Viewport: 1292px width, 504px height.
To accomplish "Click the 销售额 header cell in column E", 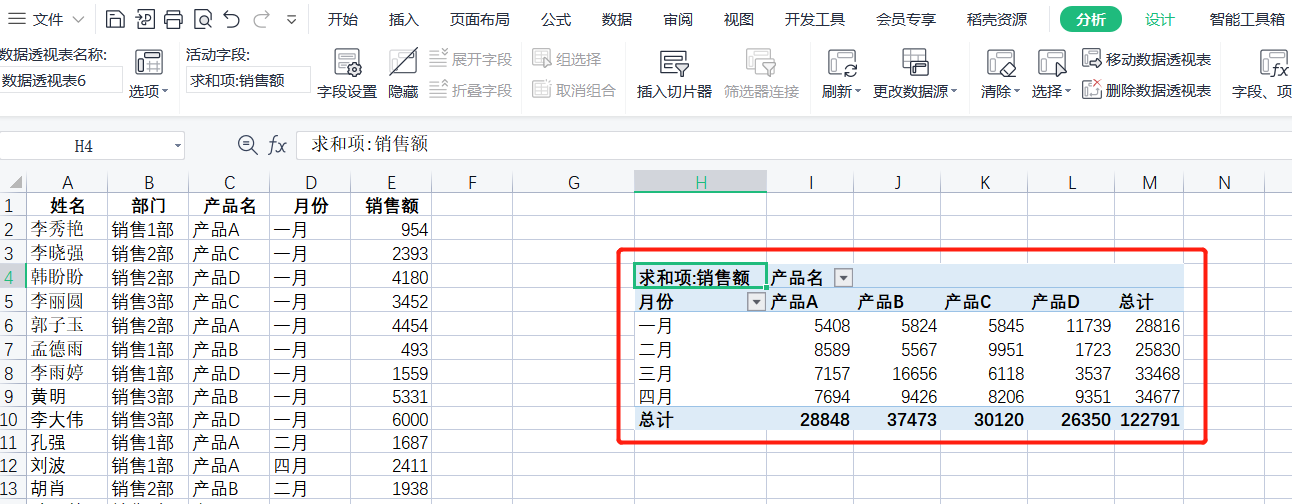I will point(391,206).
